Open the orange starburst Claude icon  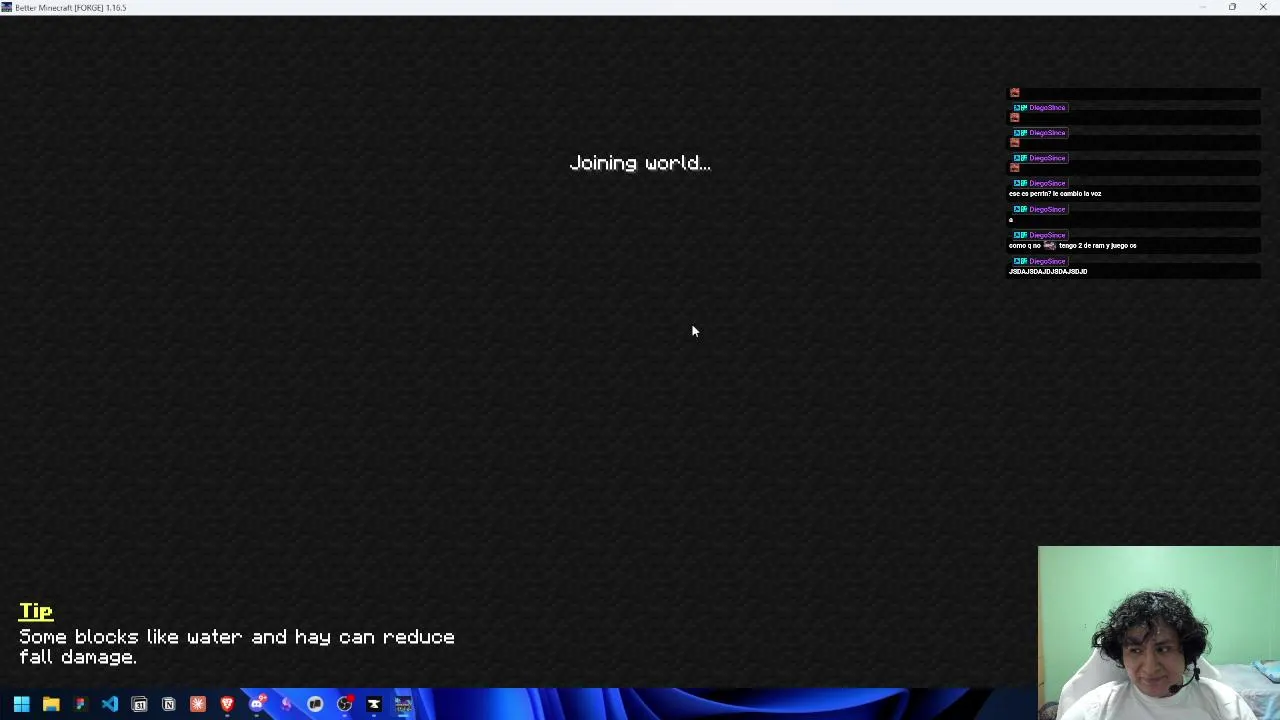tap(198, 704)
